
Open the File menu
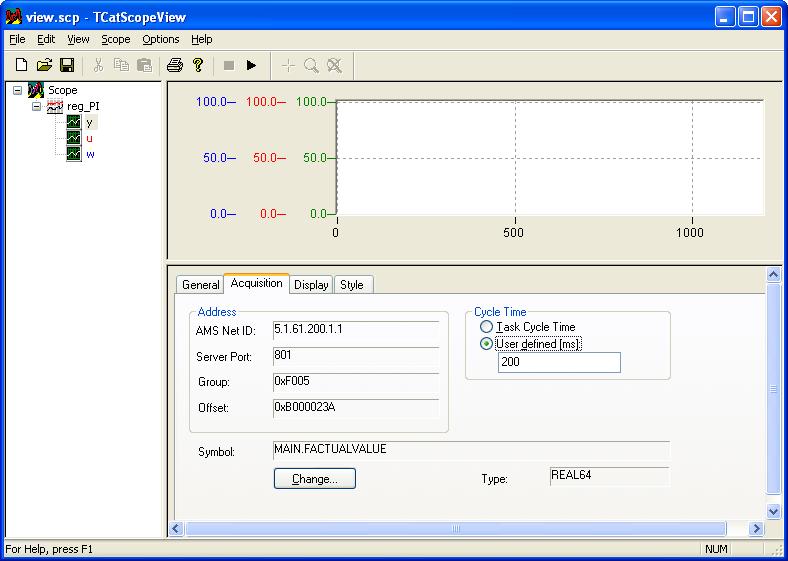click(17, 39)
